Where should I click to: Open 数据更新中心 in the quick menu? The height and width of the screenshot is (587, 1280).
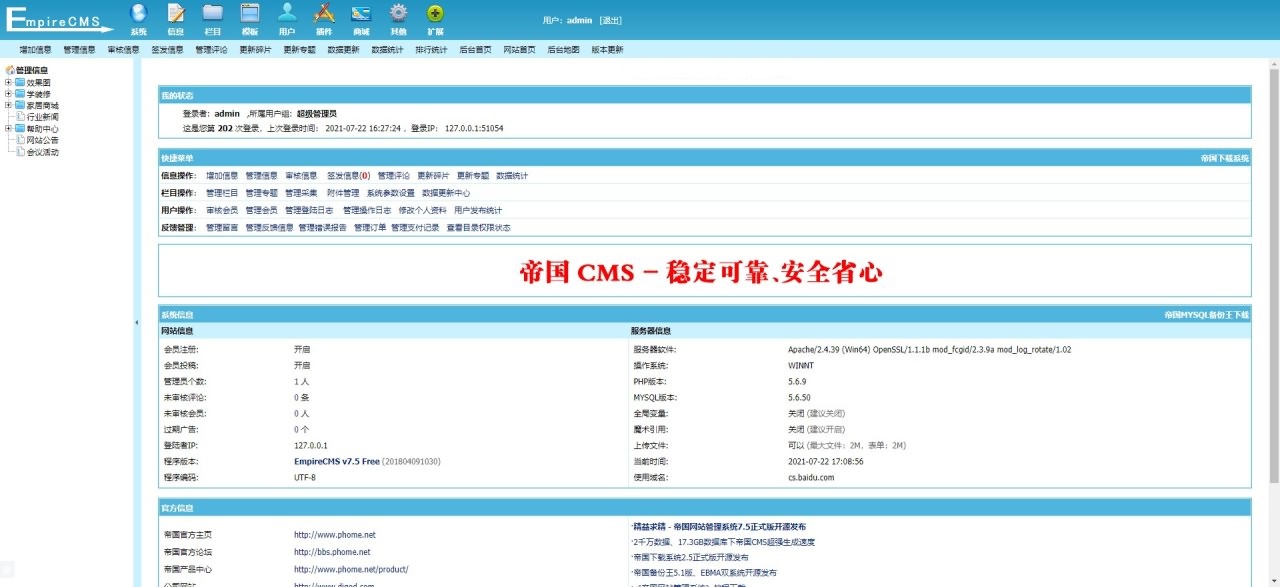(x=446, y=193)
